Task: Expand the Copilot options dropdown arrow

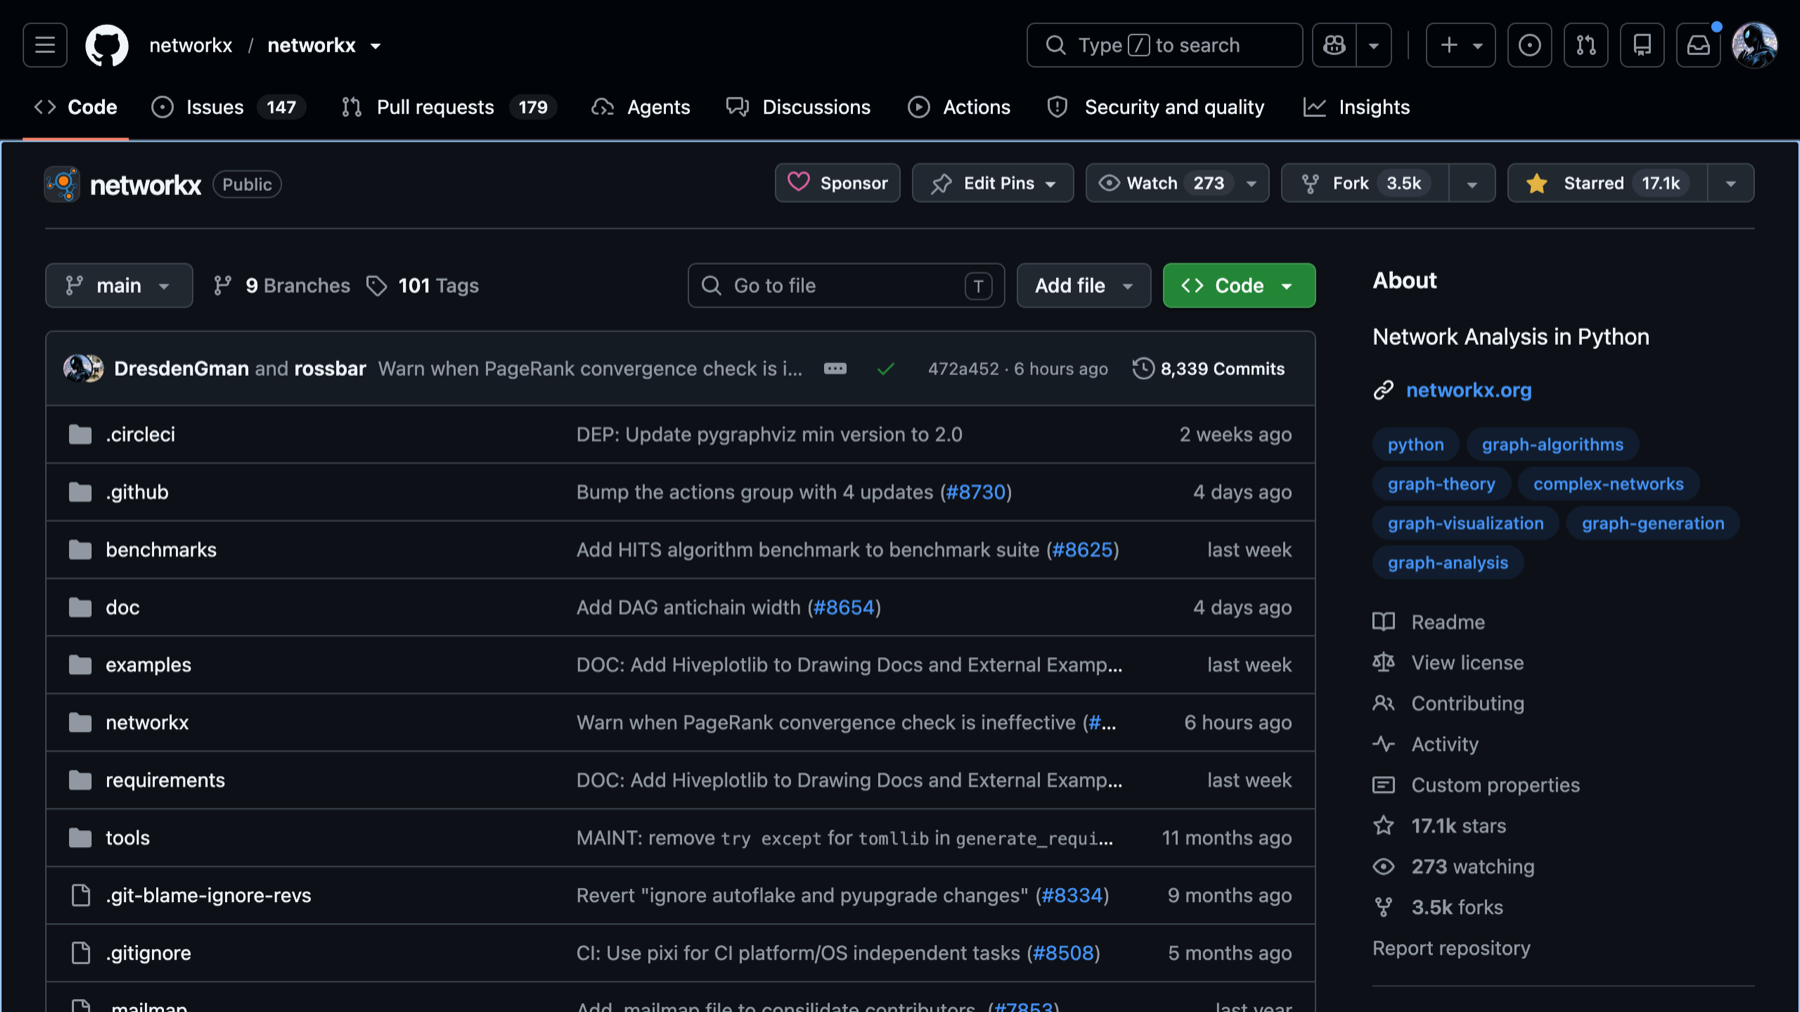Action: click(1374, 45)
